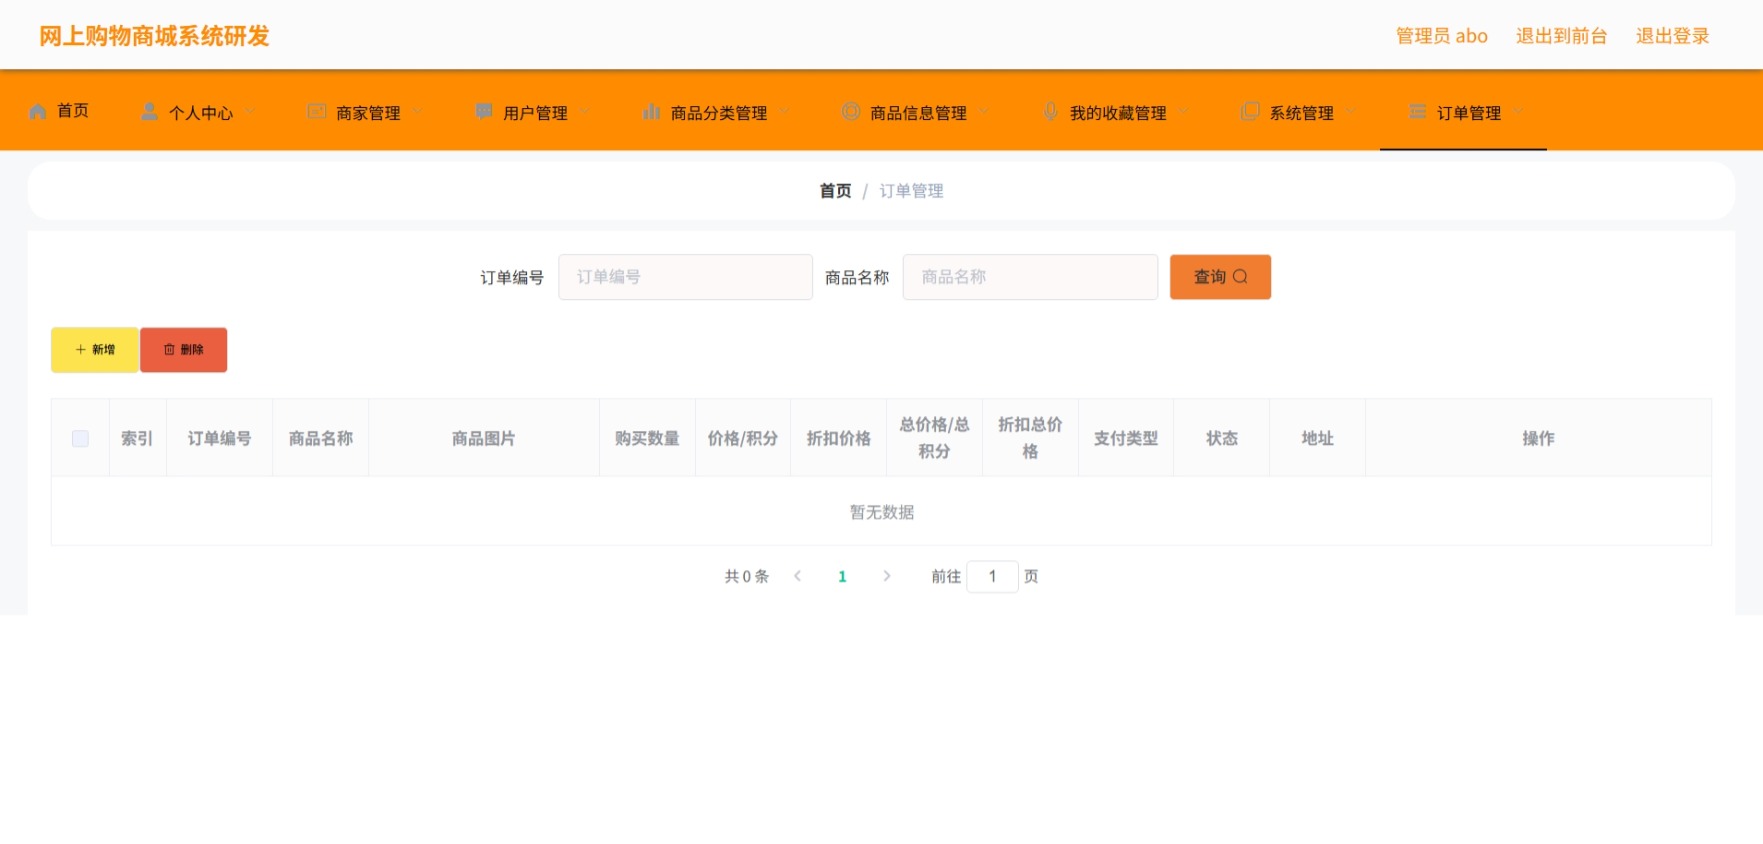Toggle the select-all checkbox in table header
The image size is (1763, 844).
point(81,439)
